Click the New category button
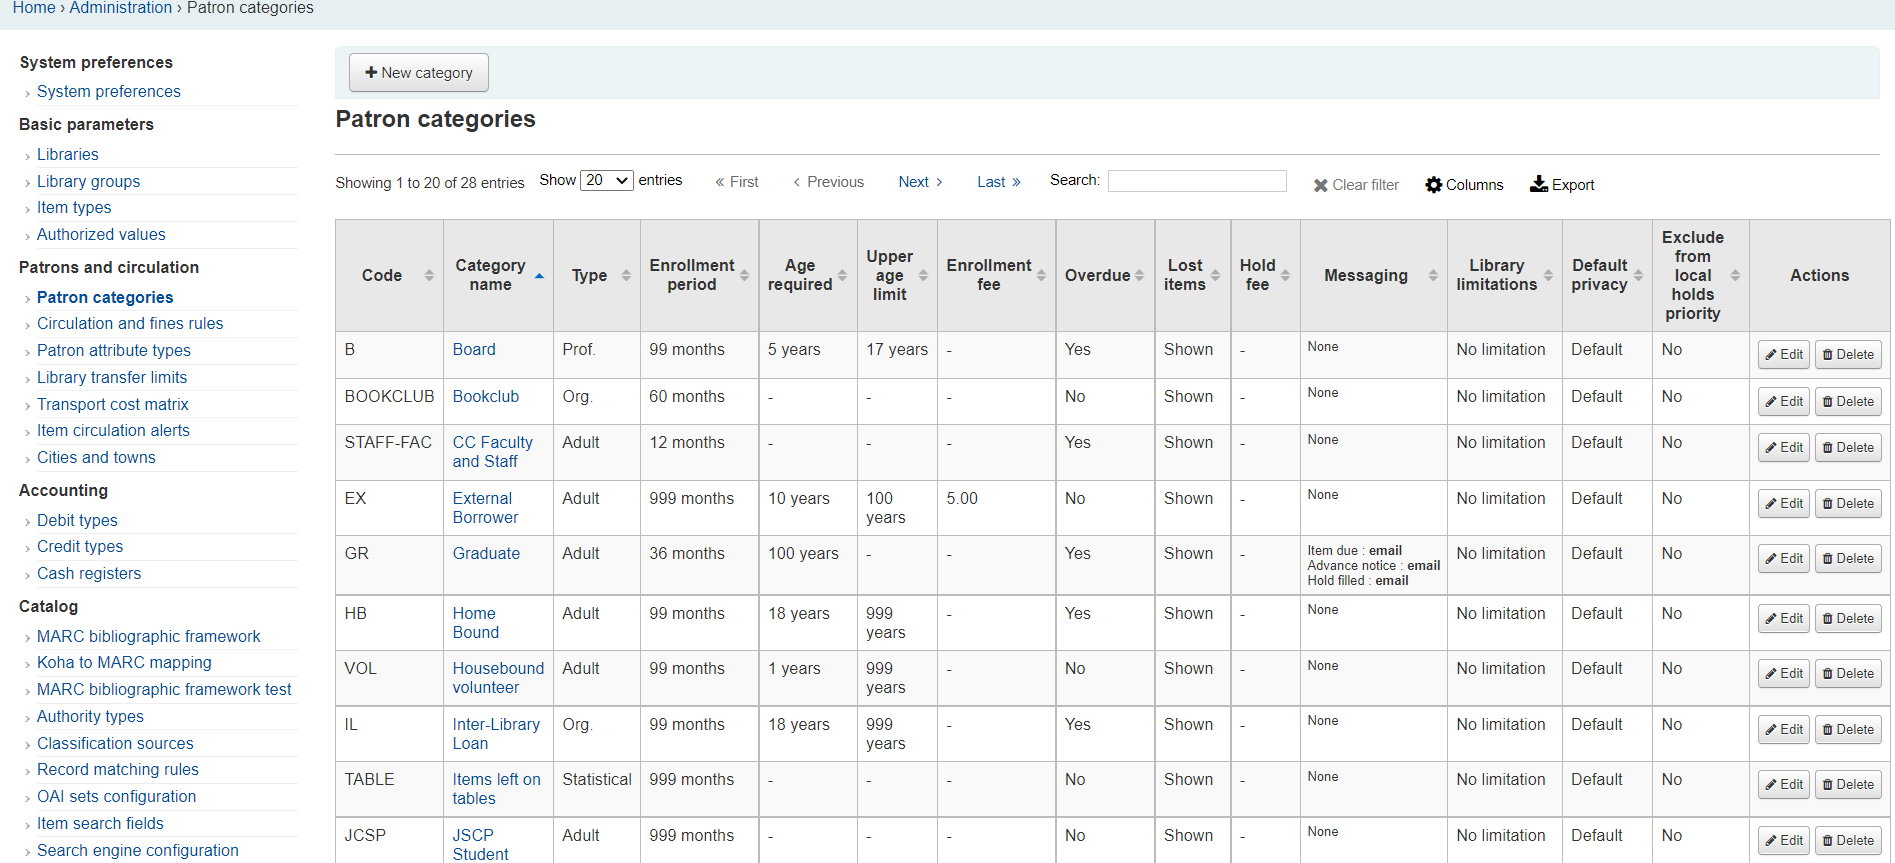Viewport: 1895px width, 863px height. click(418, 73)
